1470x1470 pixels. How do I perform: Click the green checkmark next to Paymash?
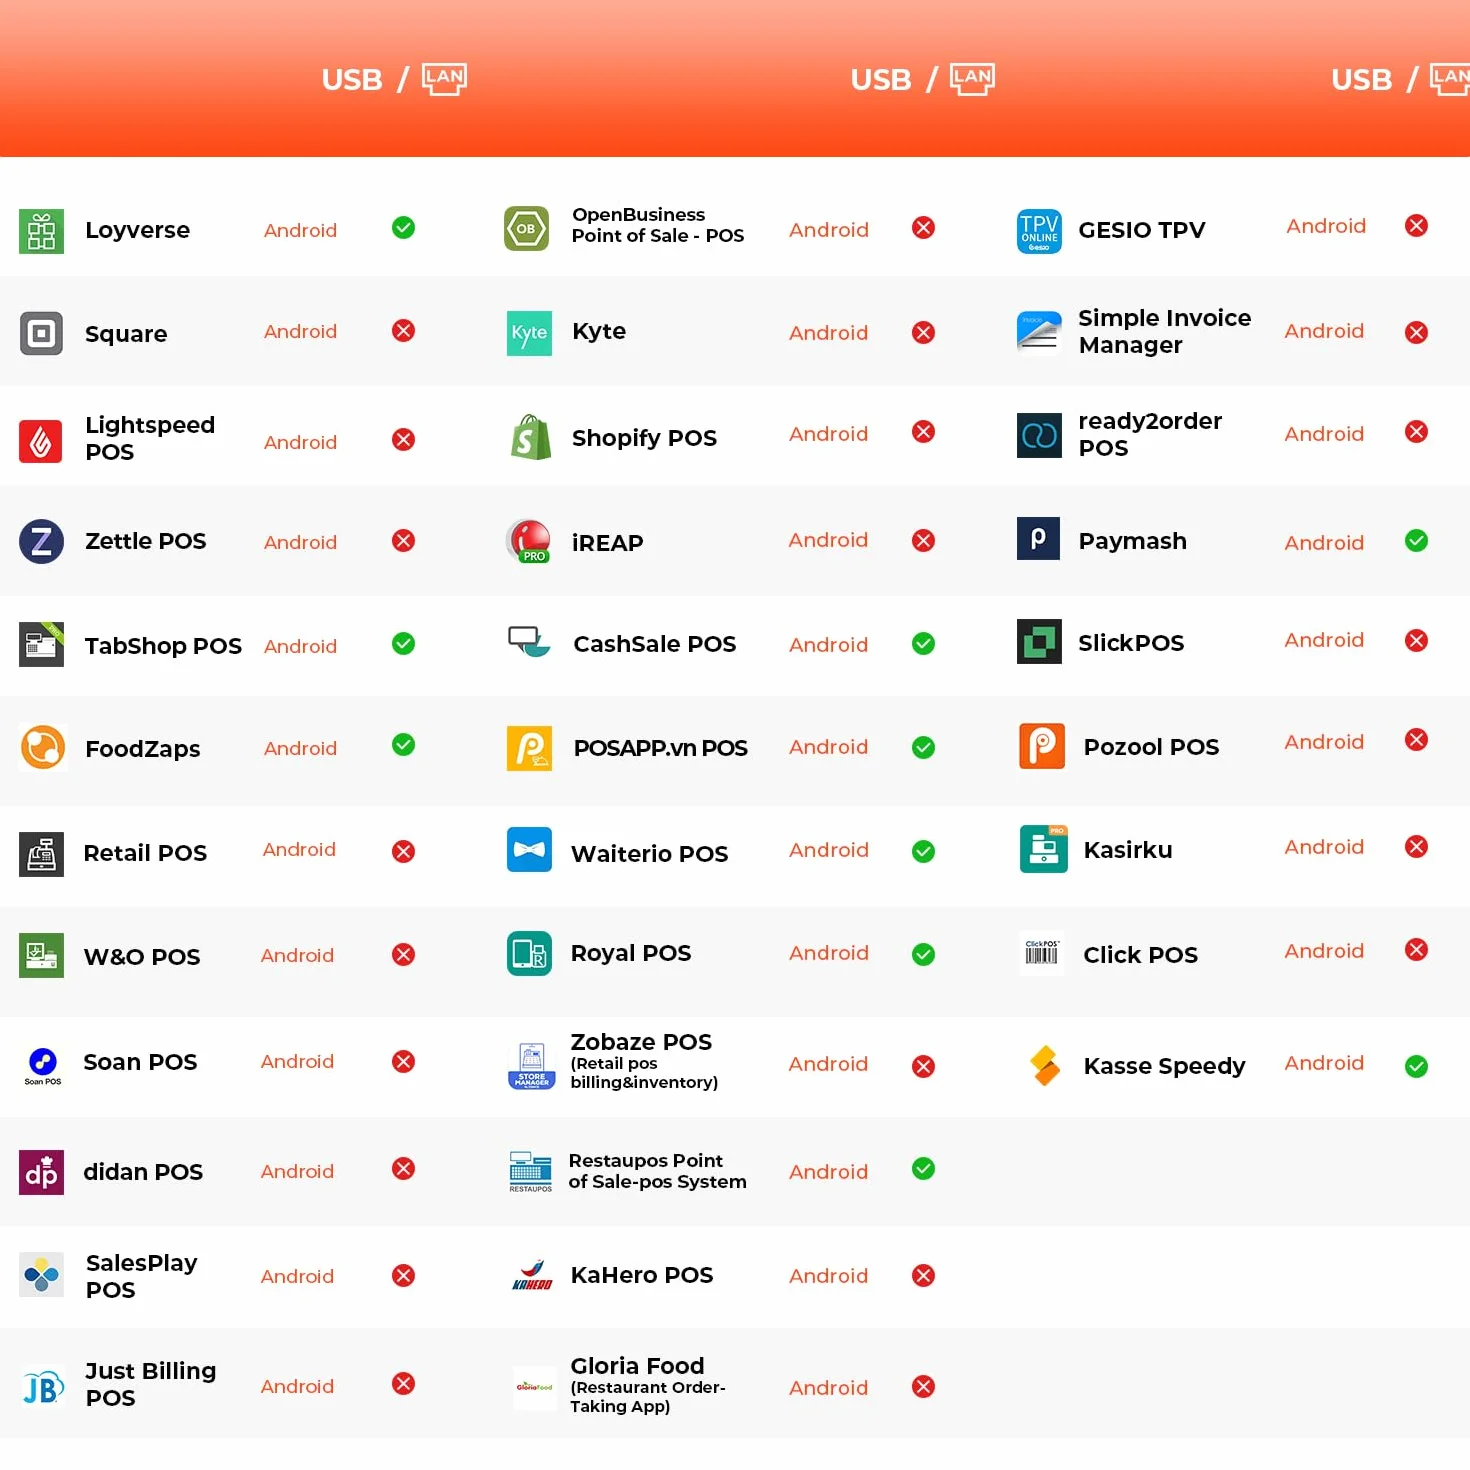click(x=1416, y=541)
